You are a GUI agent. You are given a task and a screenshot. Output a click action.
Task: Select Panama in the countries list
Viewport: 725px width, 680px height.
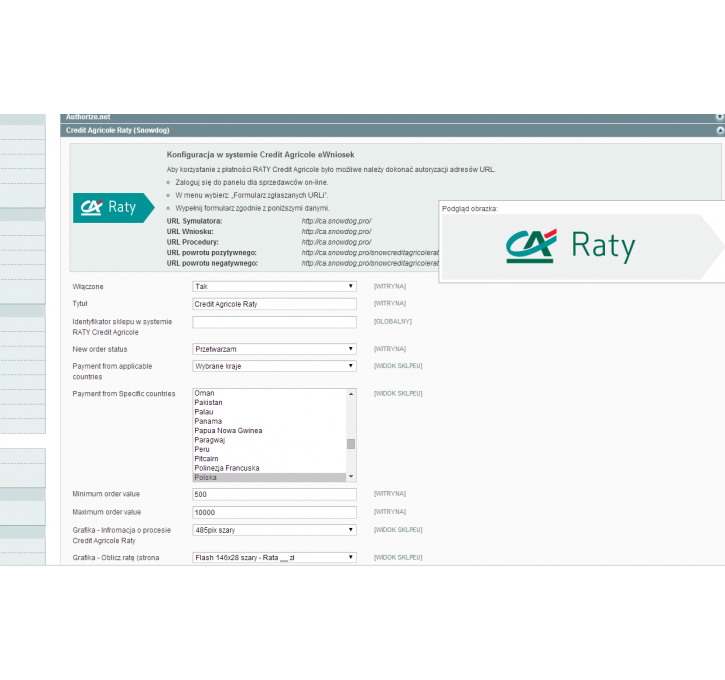click(269, 421)
